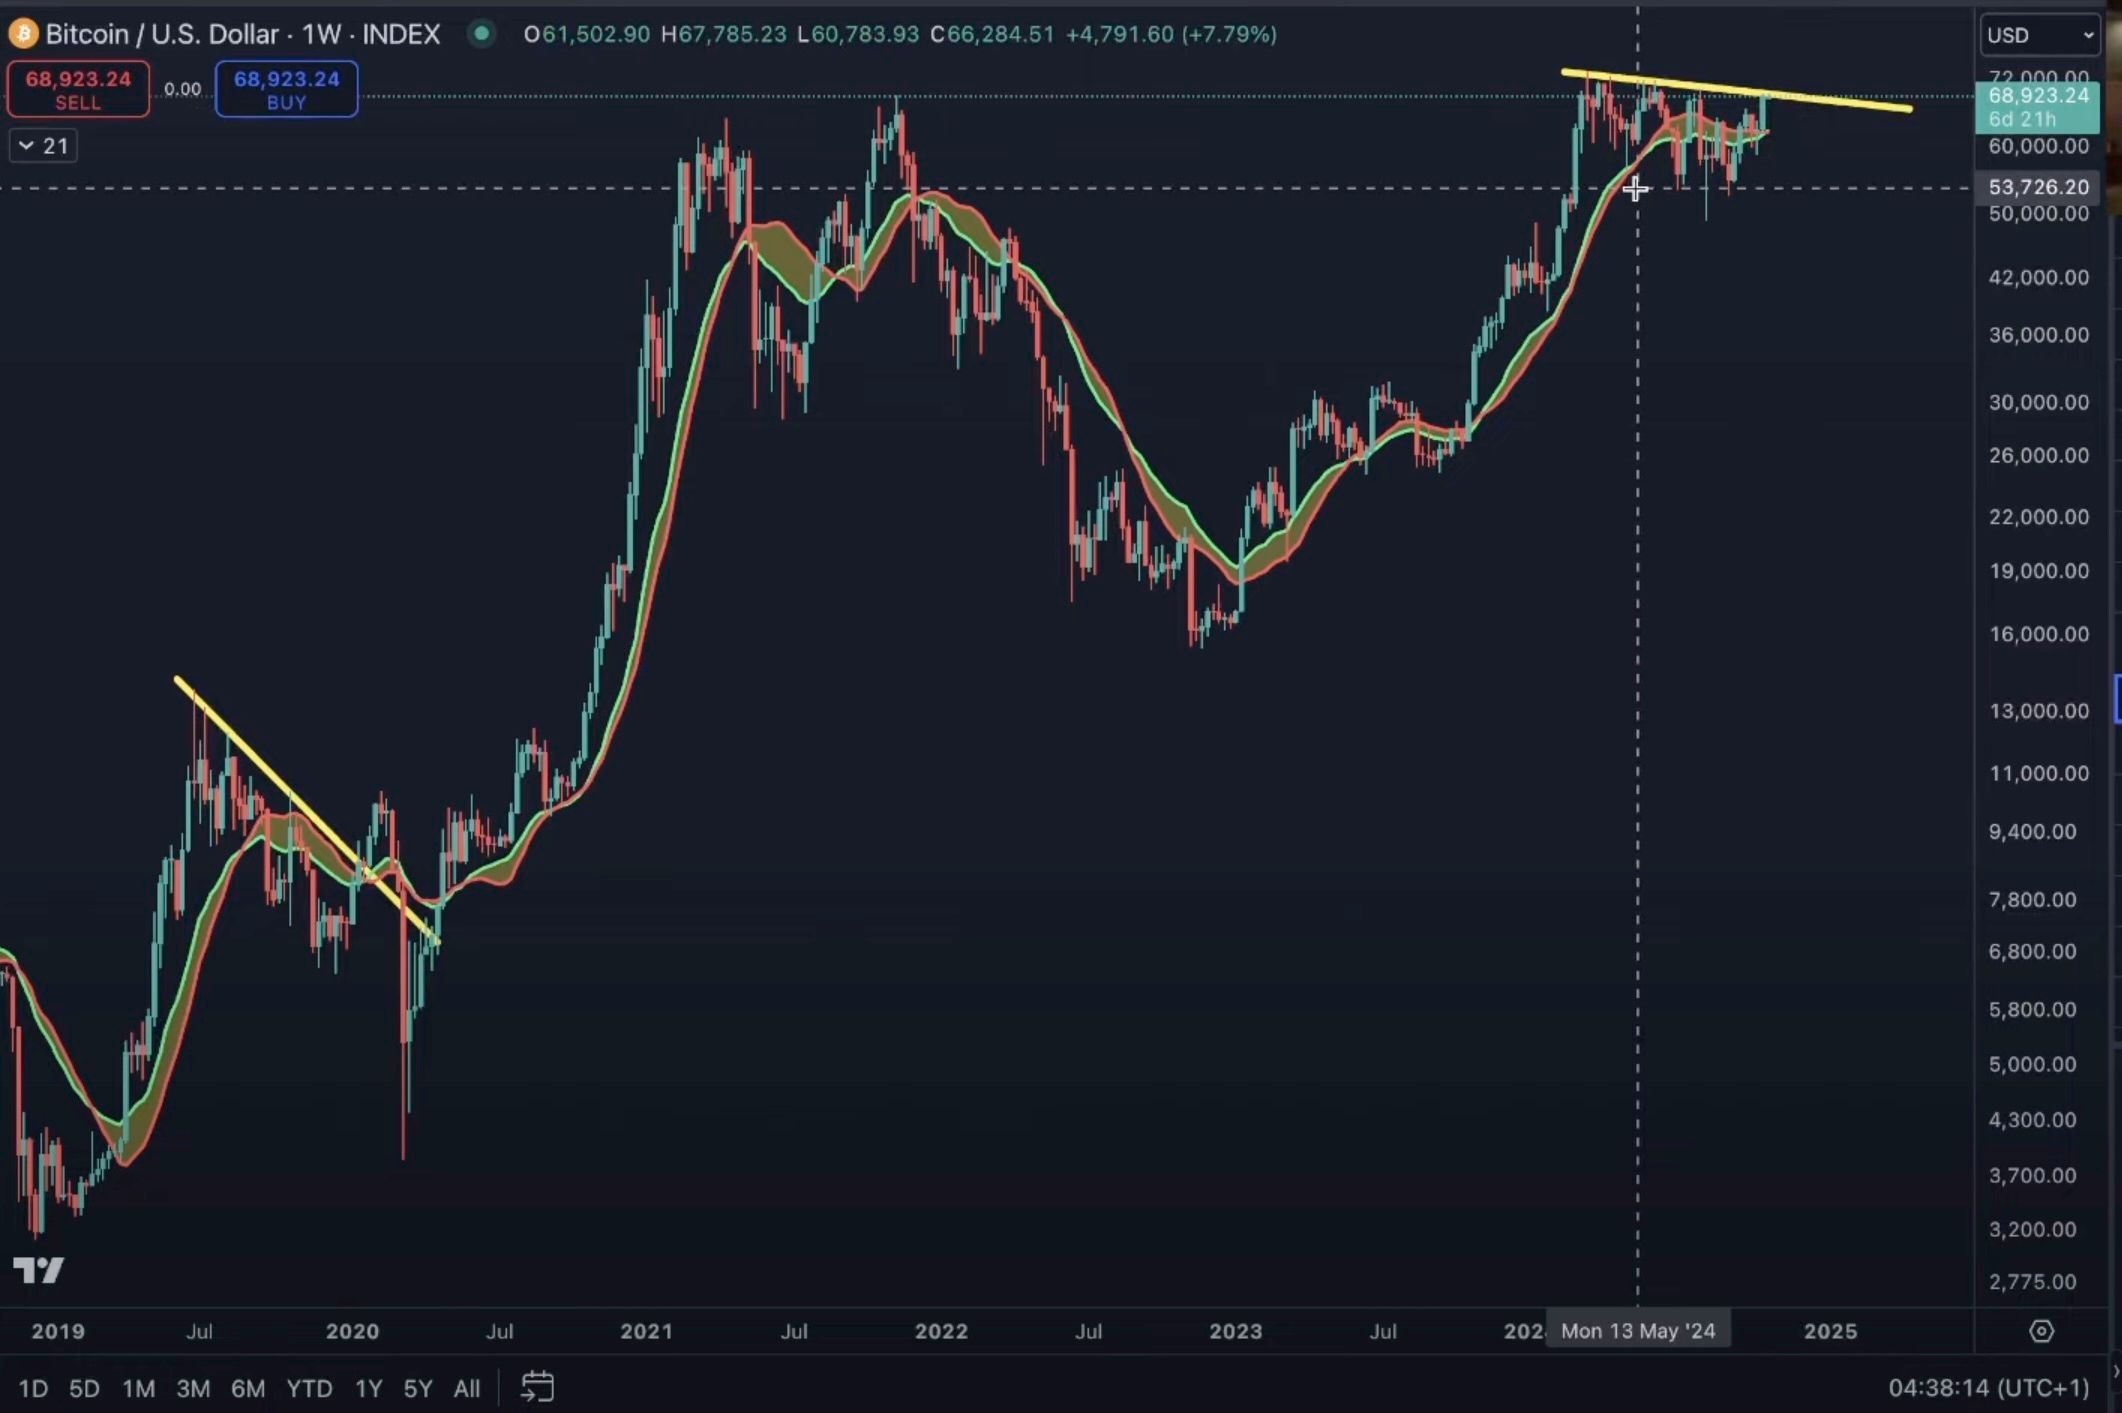Viewport: 2122px width, 1413px height.
Task: Open the Go to date calendar icon
Action: point(538,1387)
